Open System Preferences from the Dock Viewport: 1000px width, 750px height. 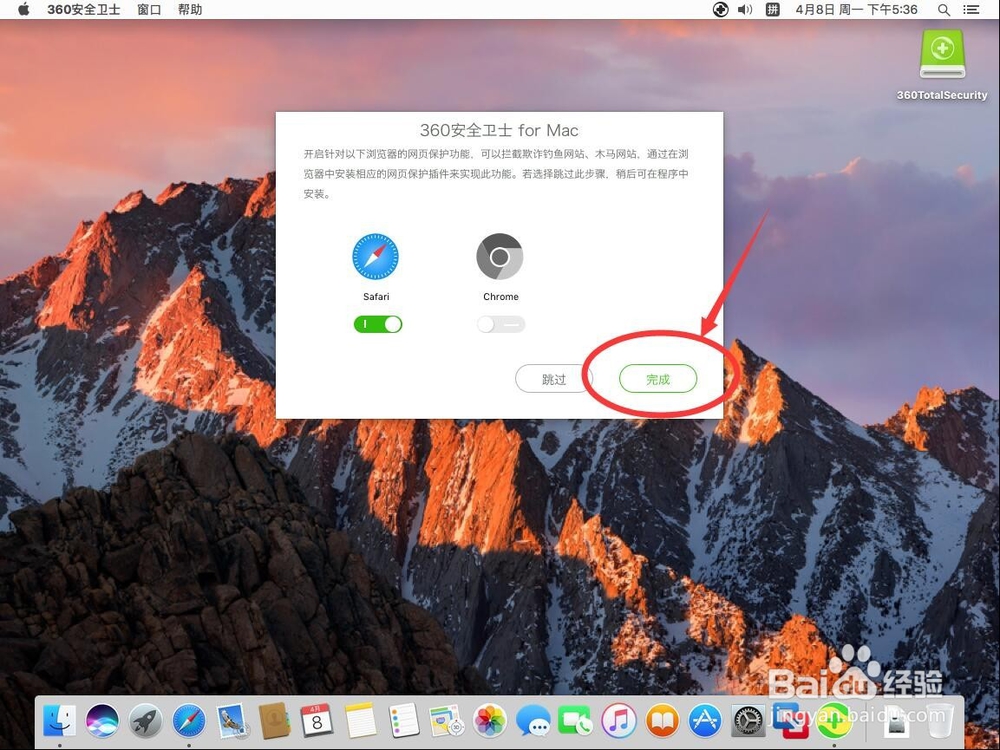(748, 721)
